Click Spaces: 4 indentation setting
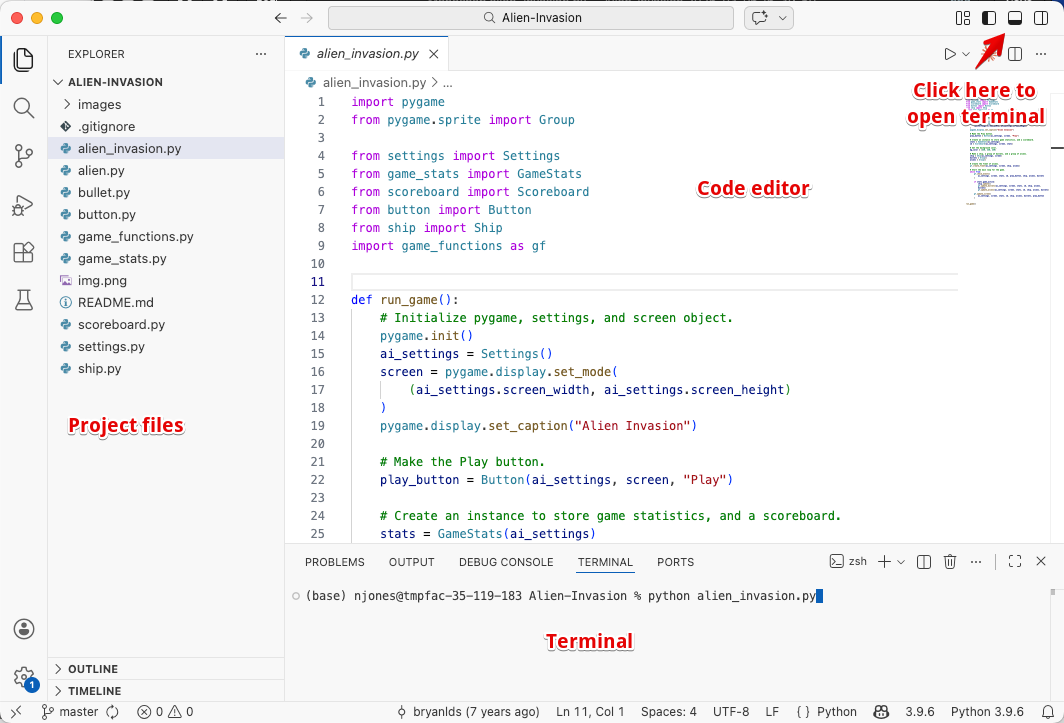This screenshot has width=1064, height=723. click(x=668, y=712)
